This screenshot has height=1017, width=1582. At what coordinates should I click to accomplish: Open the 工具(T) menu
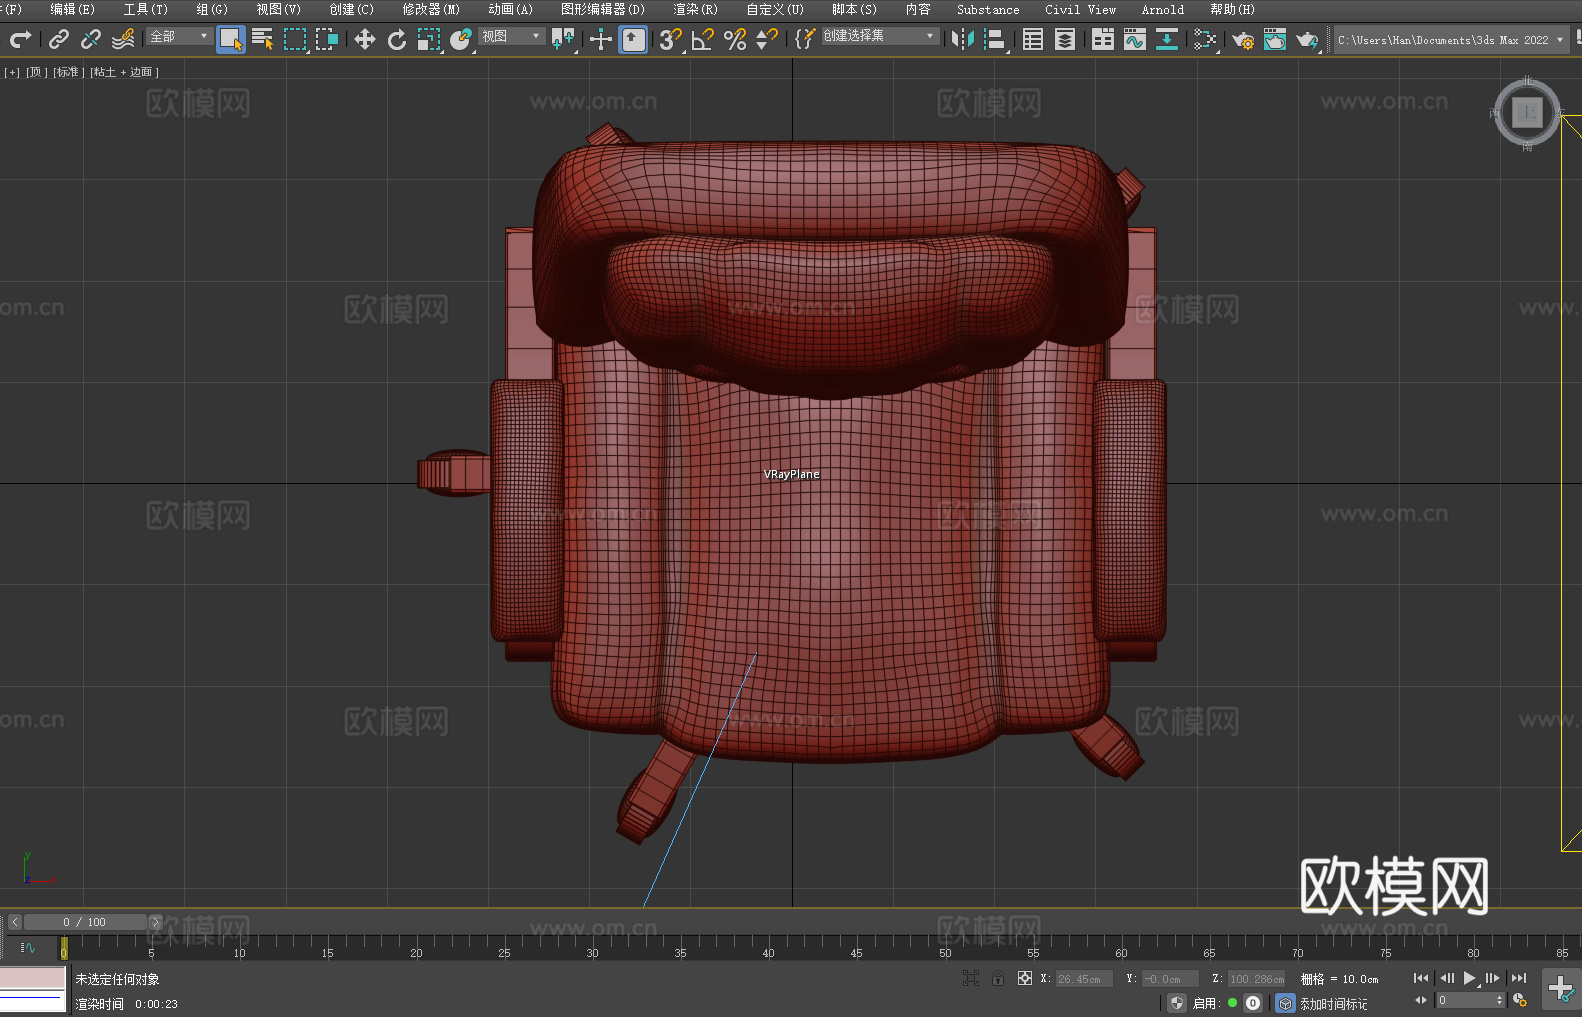146,9
